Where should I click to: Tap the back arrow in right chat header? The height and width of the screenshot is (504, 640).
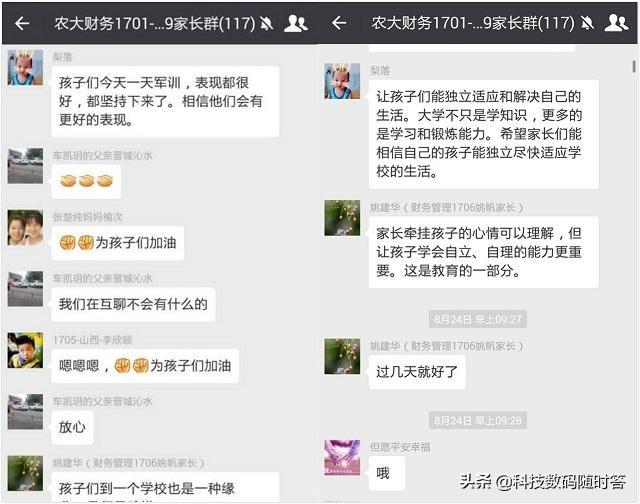(x=339, y=23)
